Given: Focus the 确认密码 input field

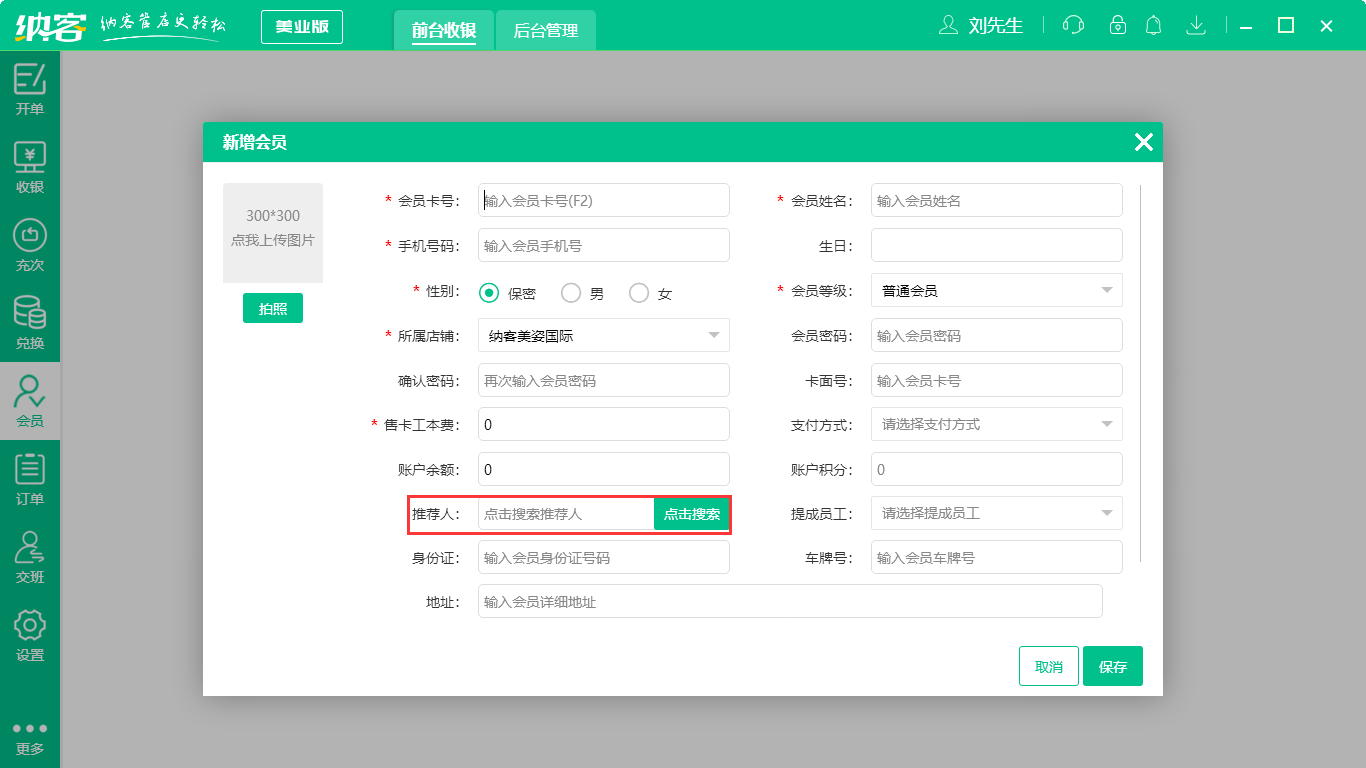Looking at the screenshot, I should (x=604, y=380).
